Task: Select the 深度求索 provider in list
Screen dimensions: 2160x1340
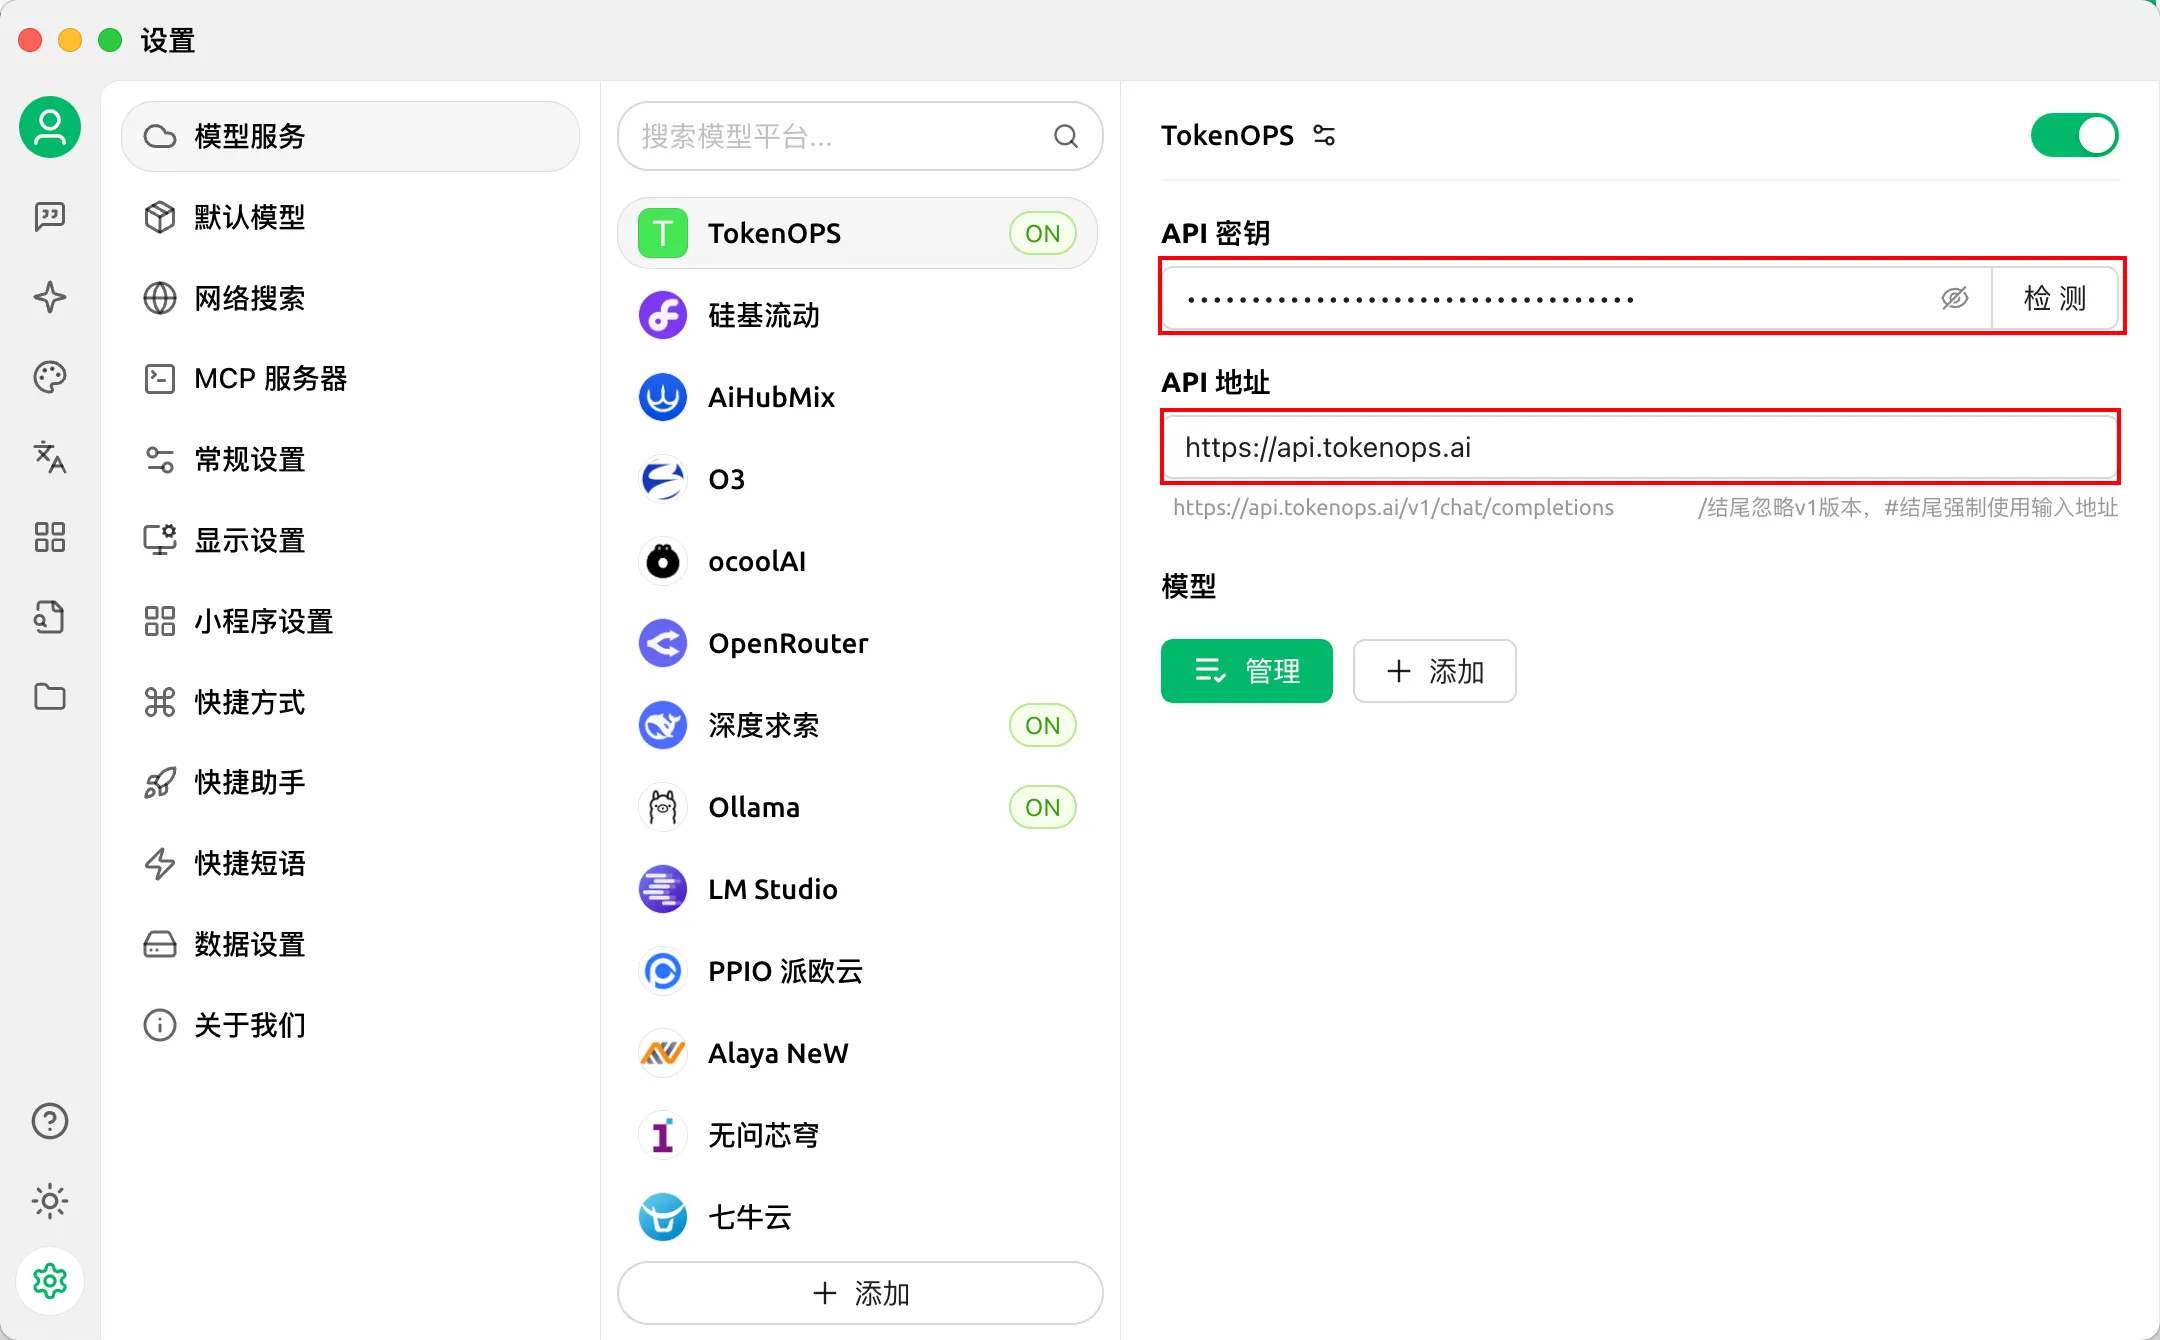Action: (x=763, y=725)
